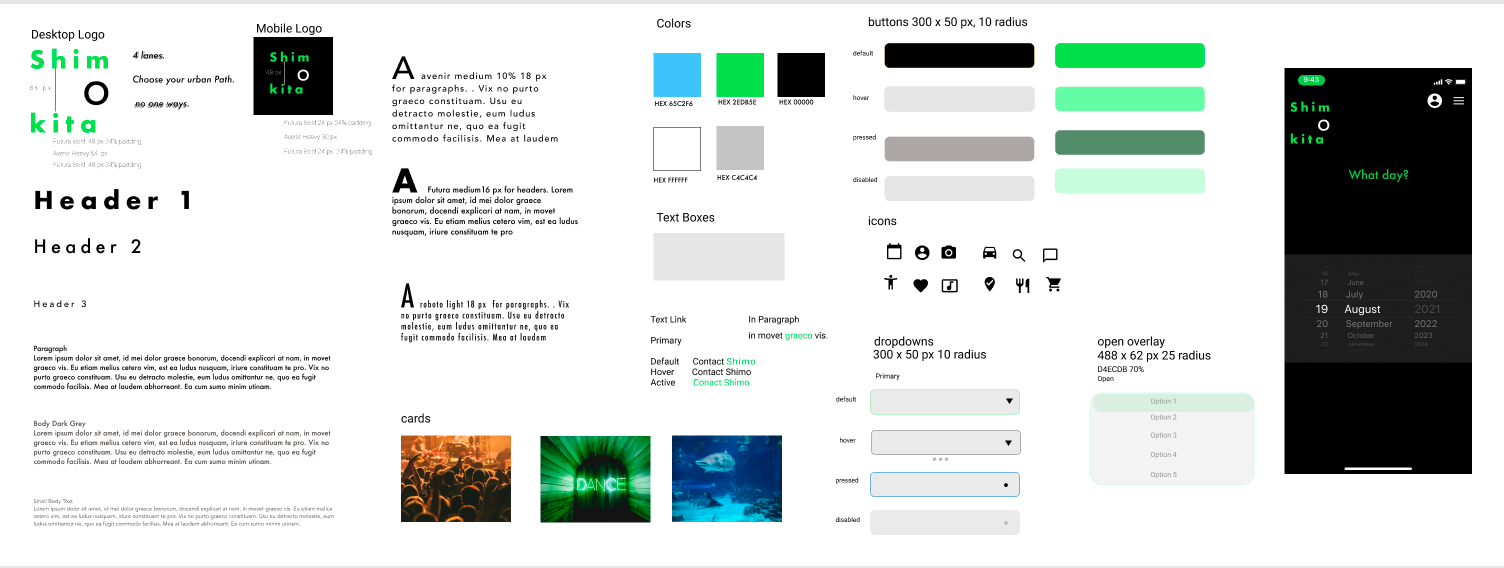Tap the profile icon in the phone mockup
The image size is (1504, 568).
point(1434,101)
